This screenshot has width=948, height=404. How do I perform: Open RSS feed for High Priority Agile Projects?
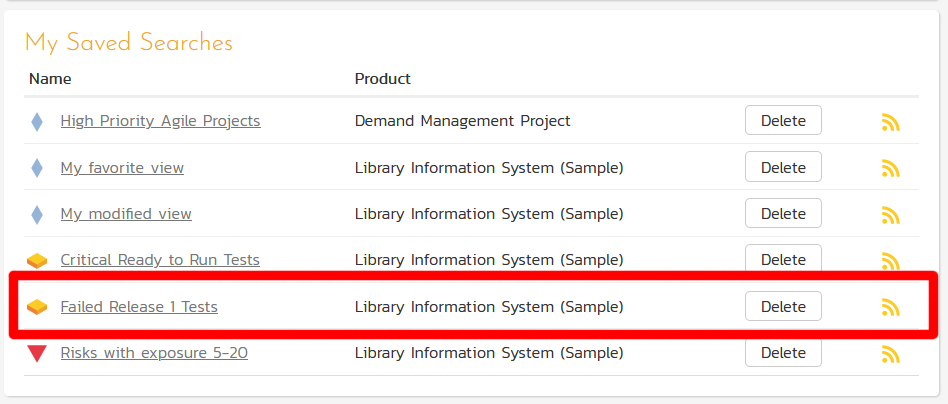[x=890, y=122]
